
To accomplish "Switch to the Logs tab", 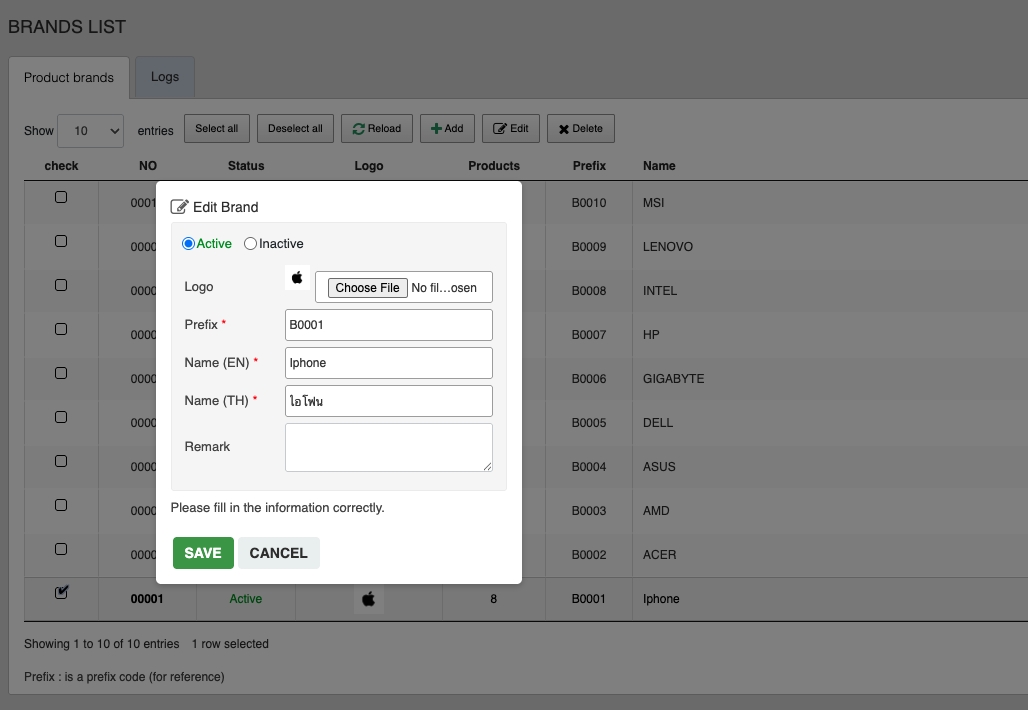I will [x=165, y=77].
